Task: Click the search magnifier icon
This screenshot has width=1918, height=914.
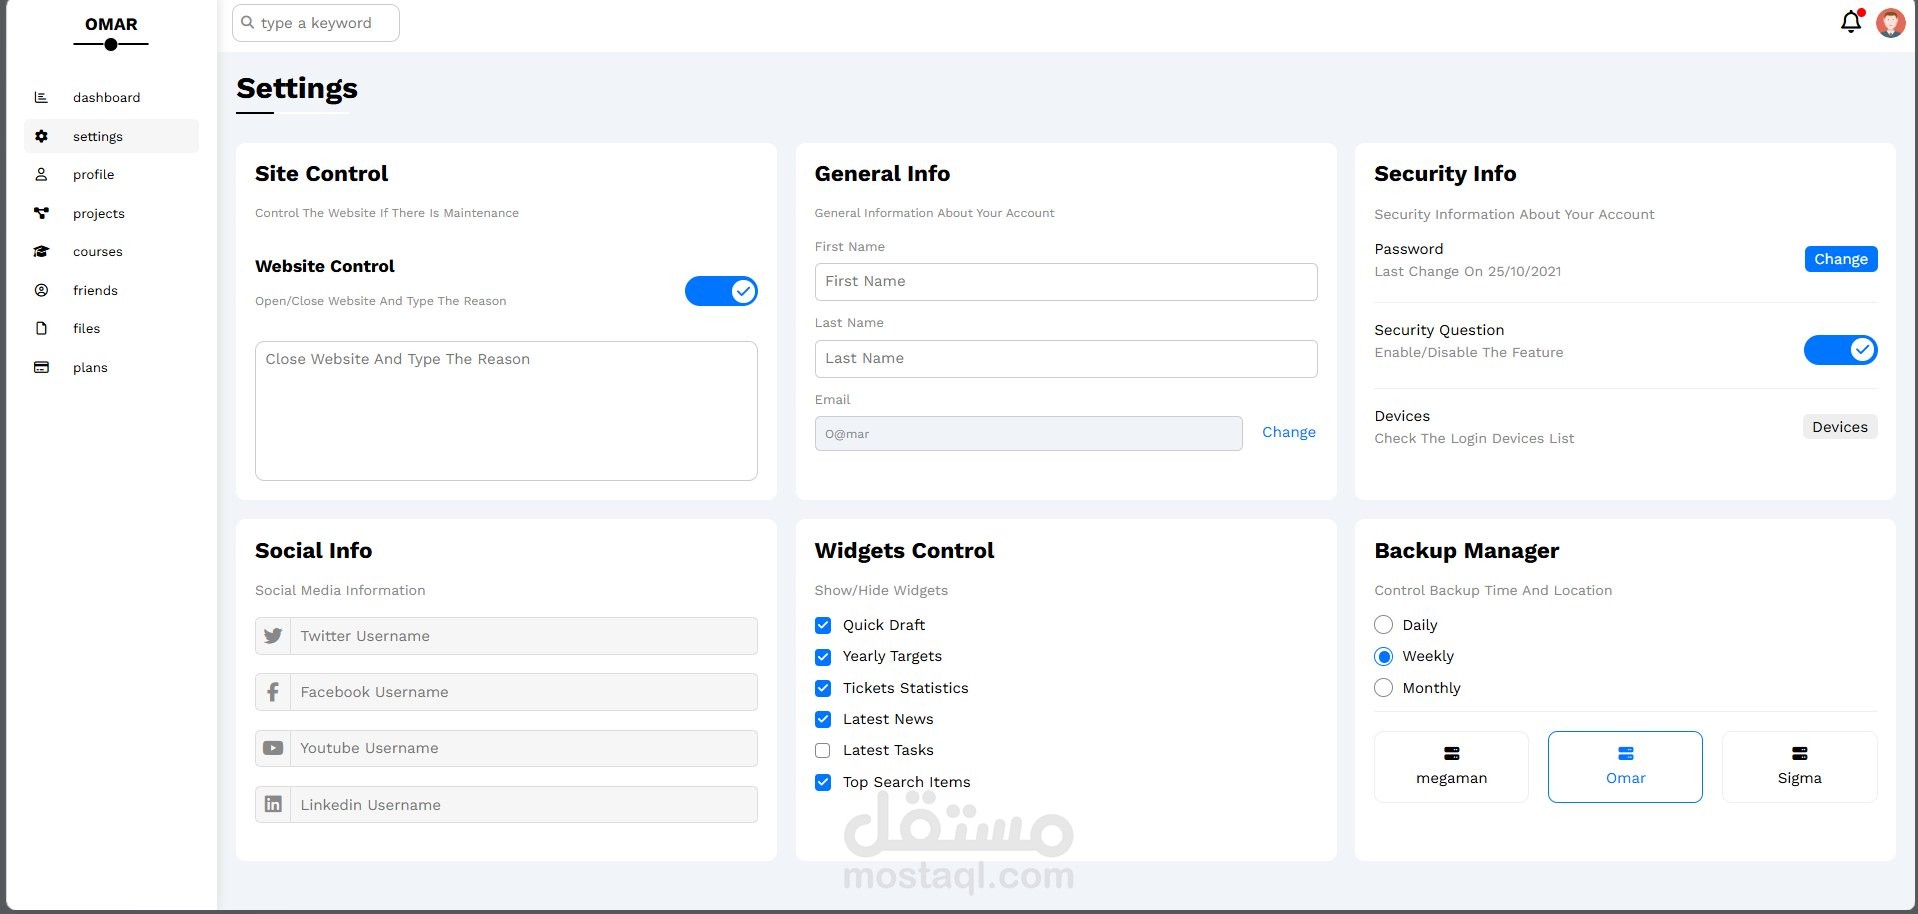Action: (248, 22)
